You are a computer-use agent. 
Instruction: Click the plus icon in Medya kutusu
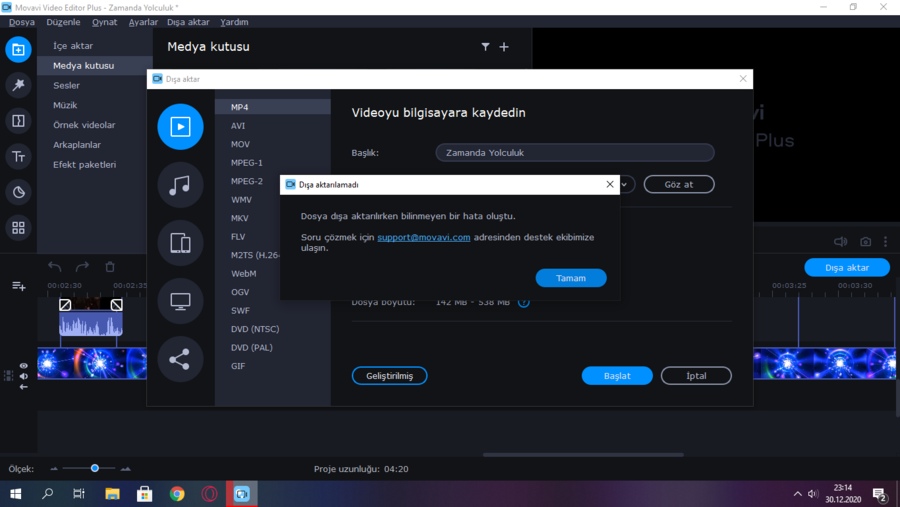(504, 47)
